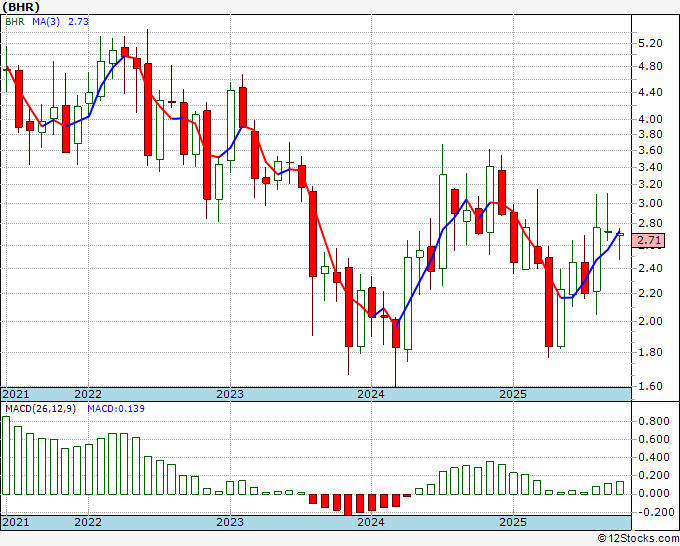Click the tallest MACD bar at 2021 start
This screenshot has height=546, width=680.
(x=6, y=455)
